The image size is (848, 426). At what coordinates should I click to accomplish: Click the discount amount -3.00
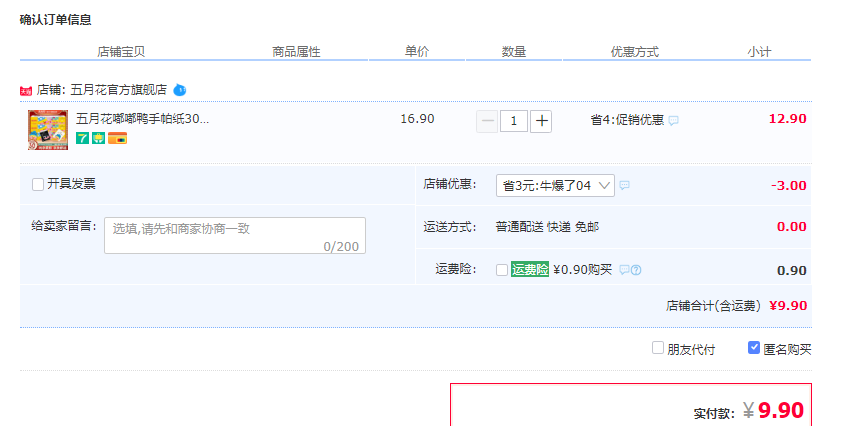coord(789,185)
